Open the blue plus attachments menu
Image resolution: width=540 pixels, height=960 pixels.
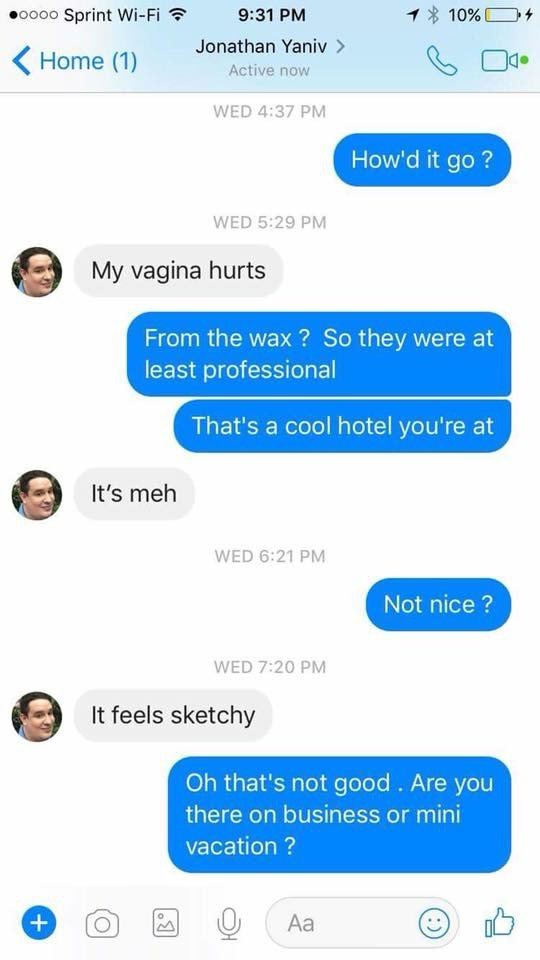point(39,923)
